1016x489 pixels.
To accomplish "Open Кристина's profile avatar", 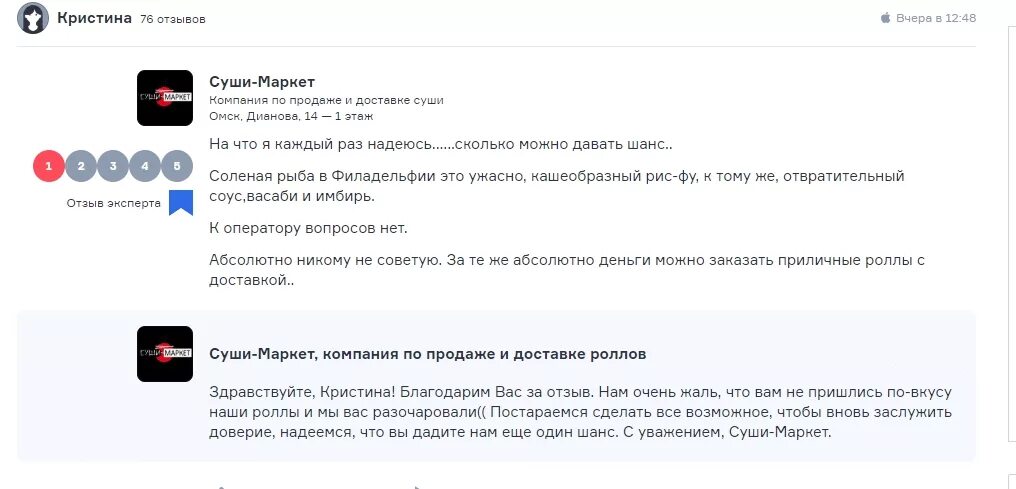I will click(x=32, y=18).
